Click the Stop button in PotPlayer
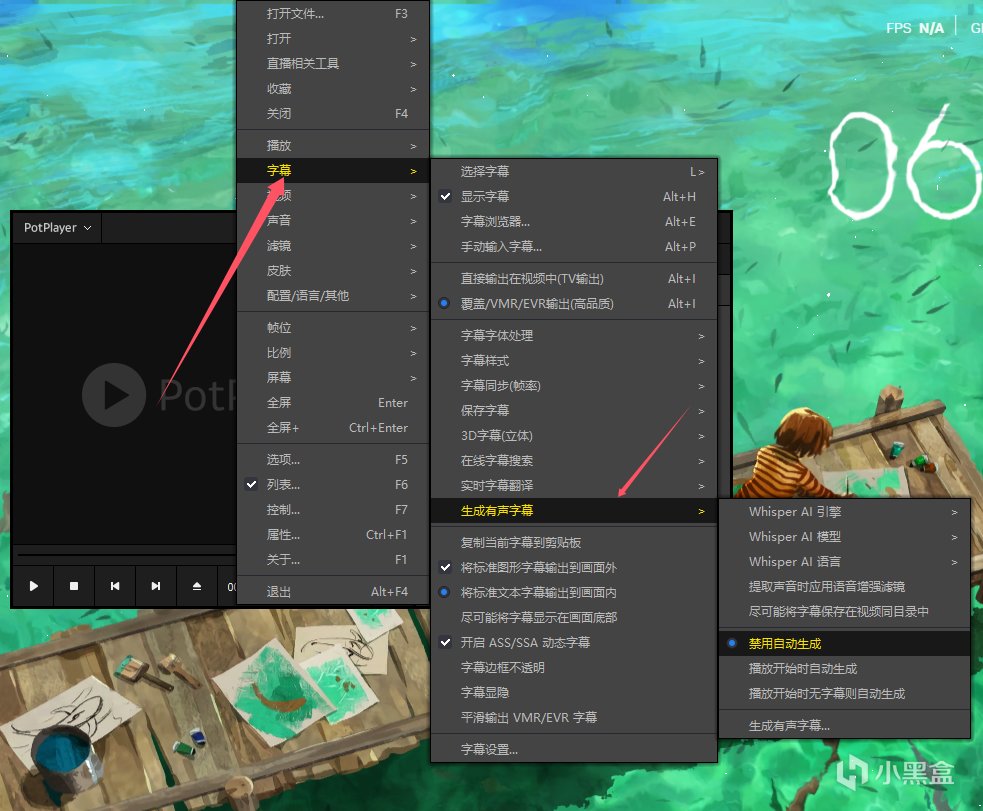Screen dimensions: 983x811 coord(74,586)
